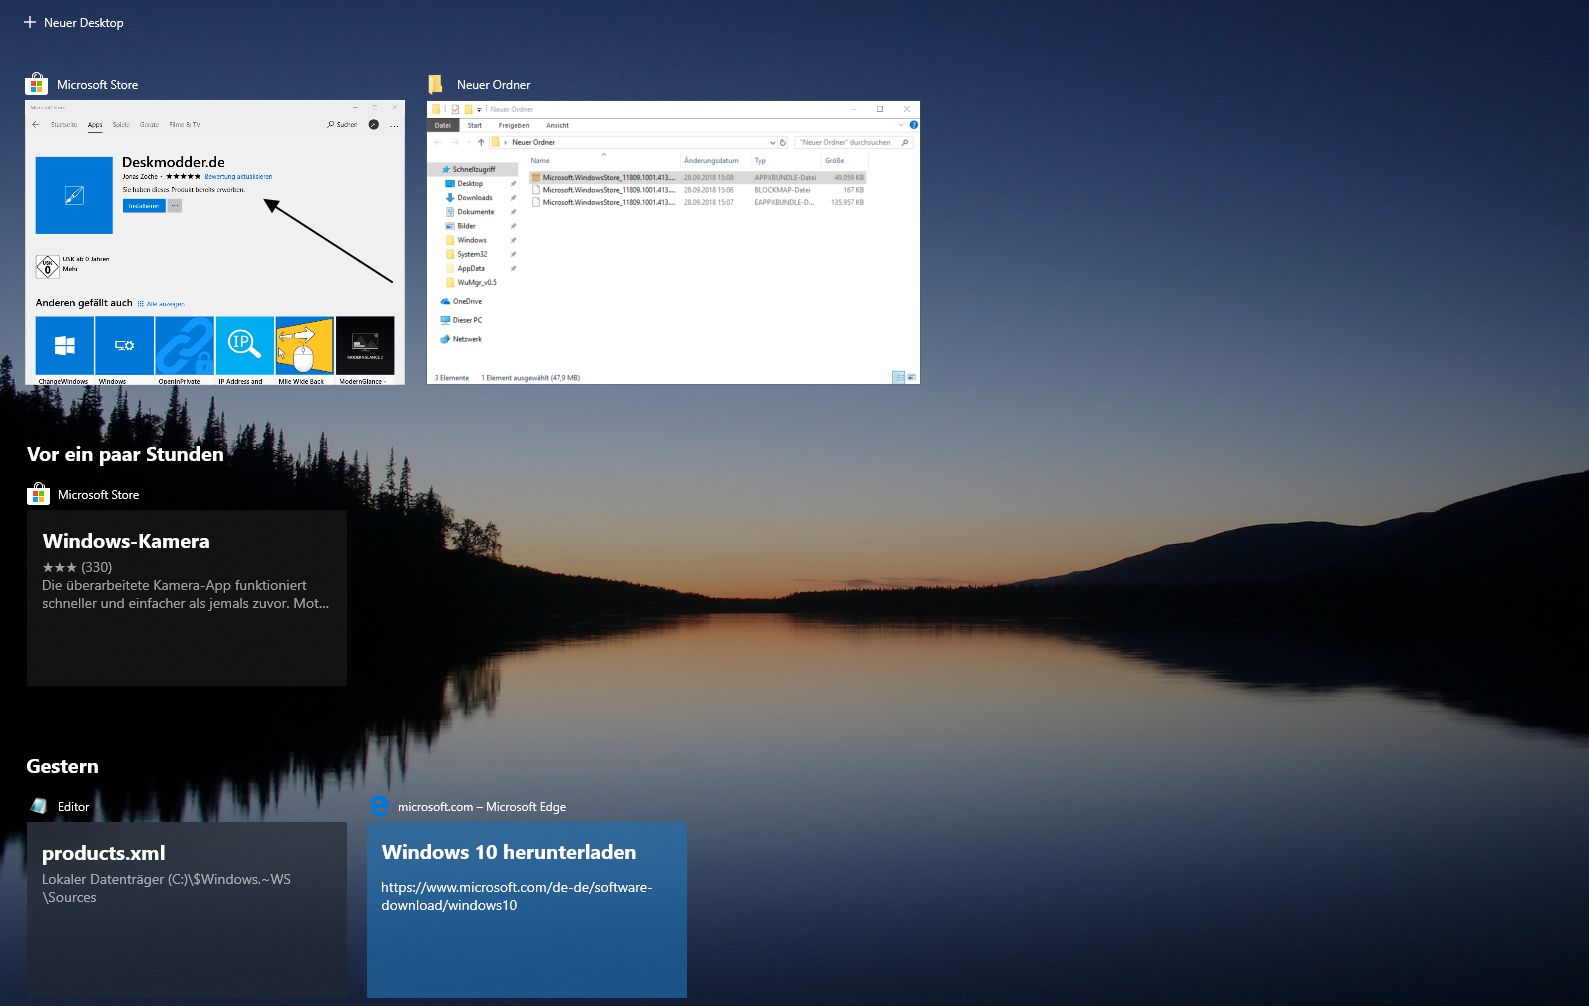Click the blue Installieren button

point(144,206)
